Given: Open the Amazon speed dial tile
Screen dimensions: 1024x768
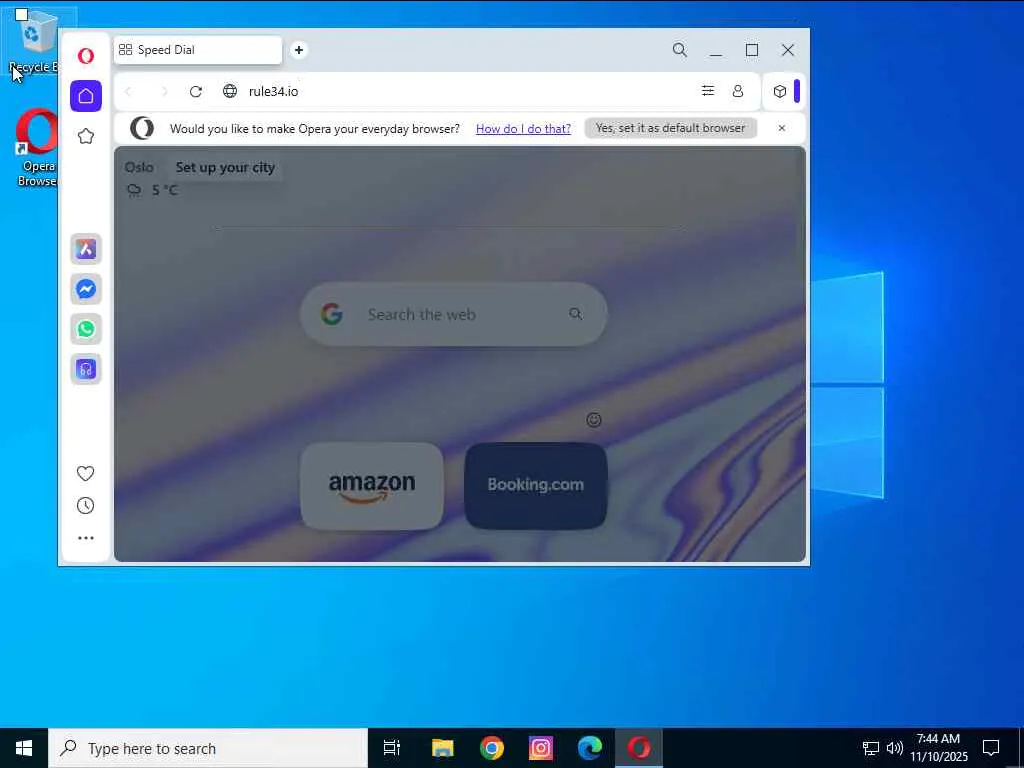Looking at the screenshot, I should (372, 486).
